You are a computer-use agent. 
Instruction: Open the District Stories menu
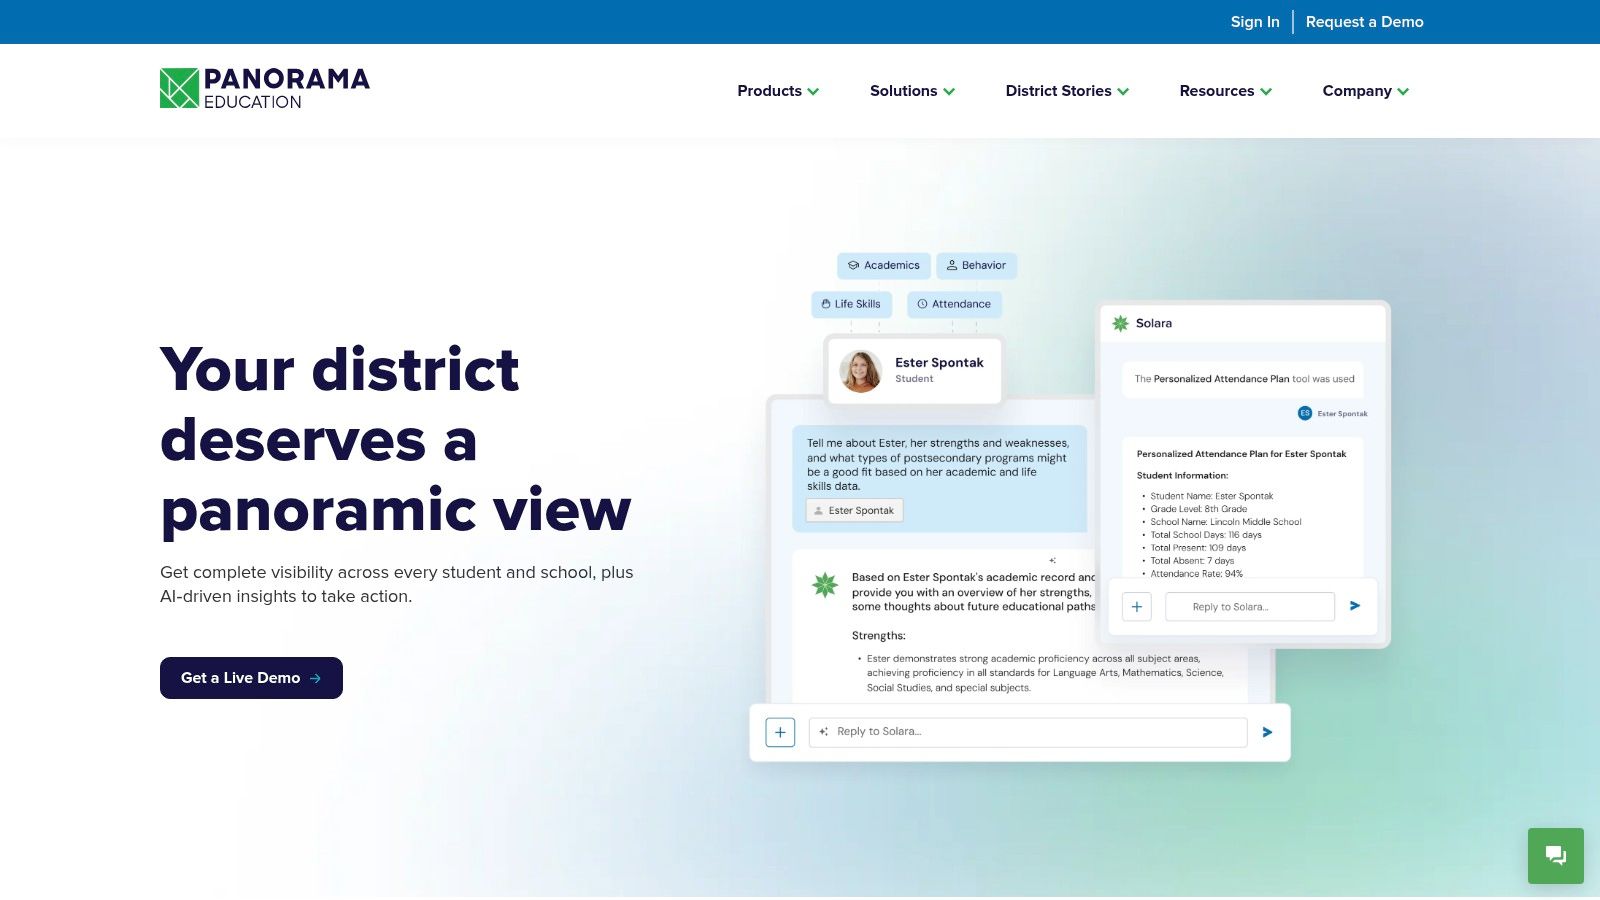coord(1066,91)
